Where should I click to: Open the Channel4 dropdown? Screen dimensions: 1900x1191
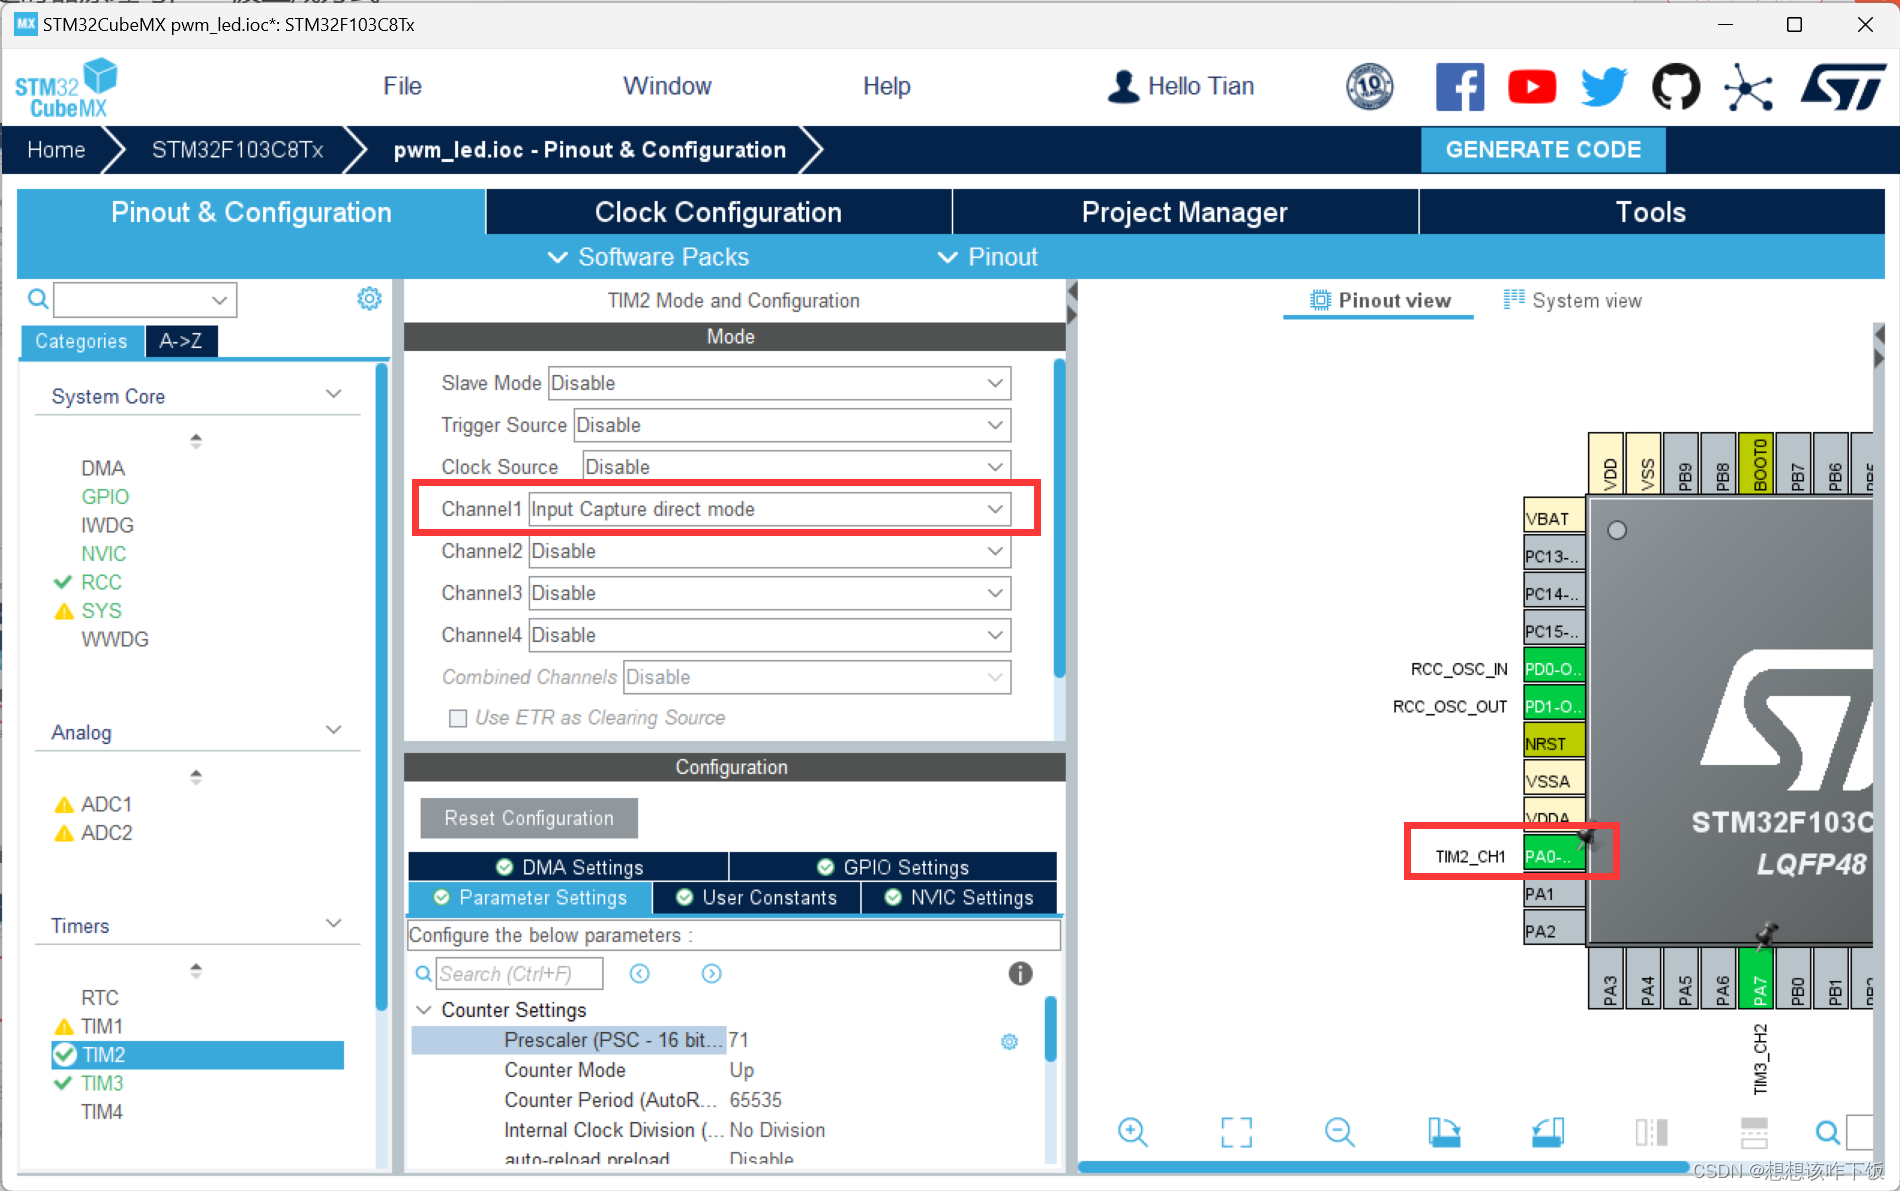click(769, 635)
